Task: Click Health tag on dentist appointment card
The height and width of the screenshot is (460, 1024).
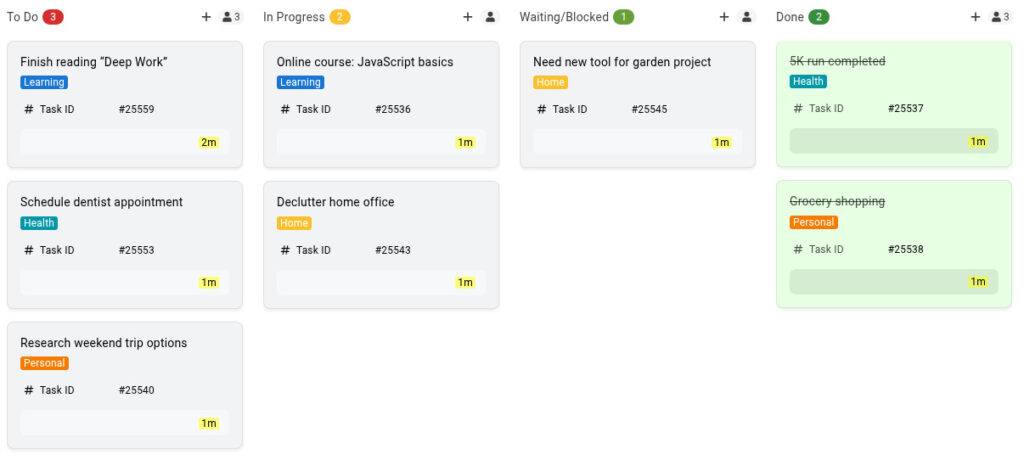Action: pyautogui.click(x=39, y=223)
